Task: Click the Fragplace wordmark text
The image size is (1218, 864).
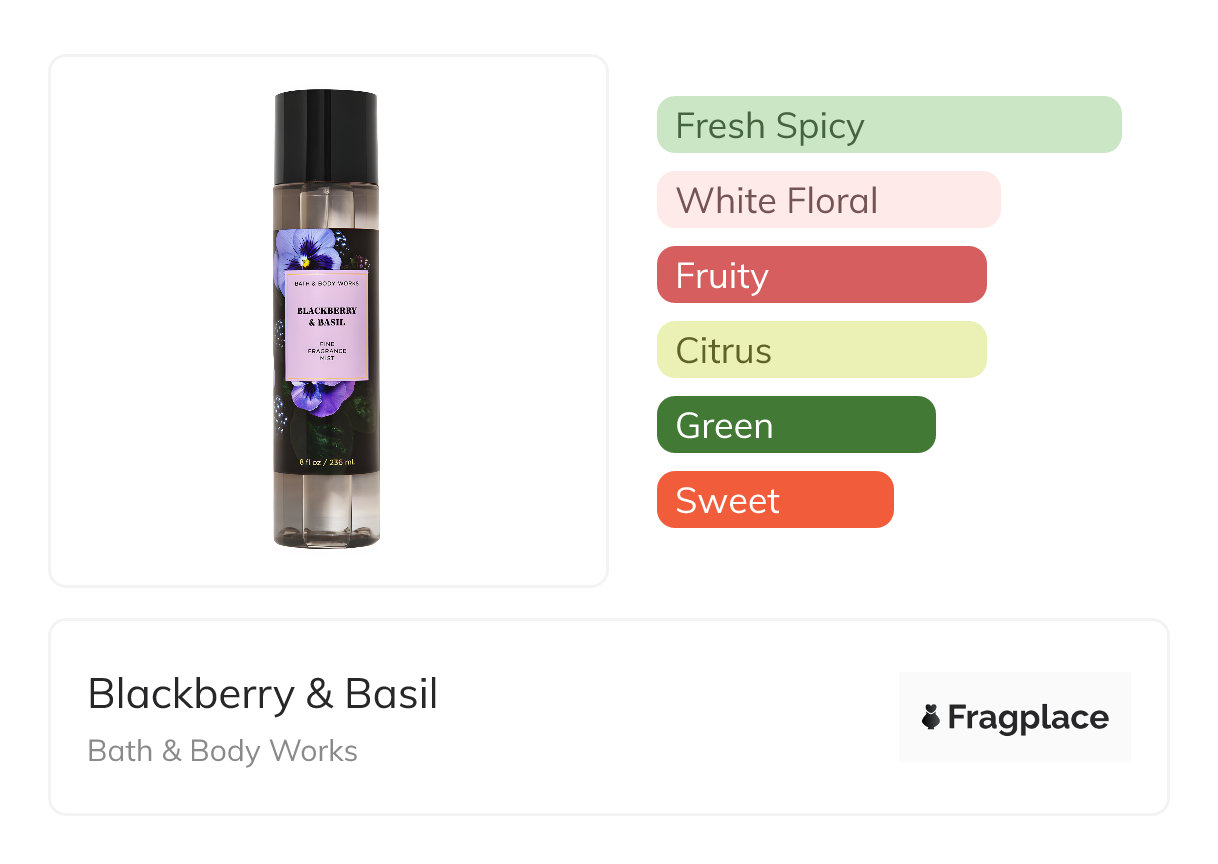Action: (x=1028, y=718)
